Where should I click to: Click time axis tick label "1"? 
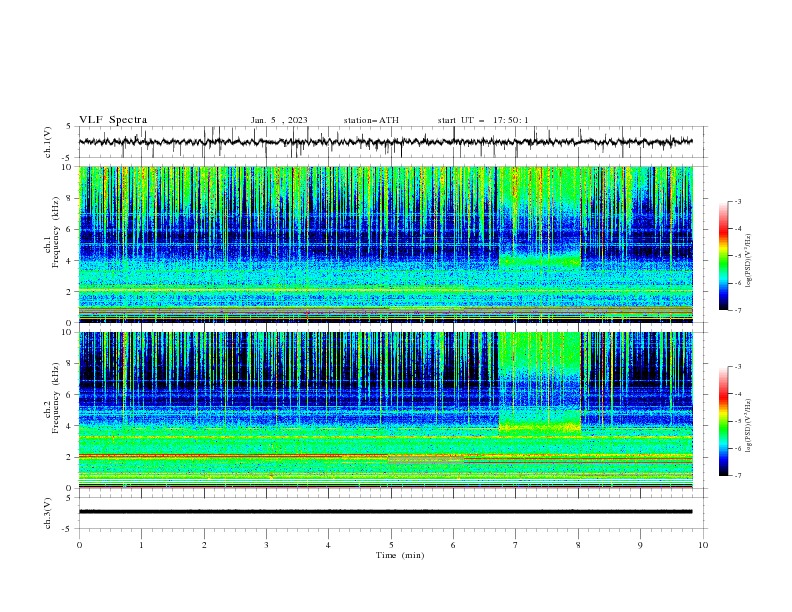142,545
